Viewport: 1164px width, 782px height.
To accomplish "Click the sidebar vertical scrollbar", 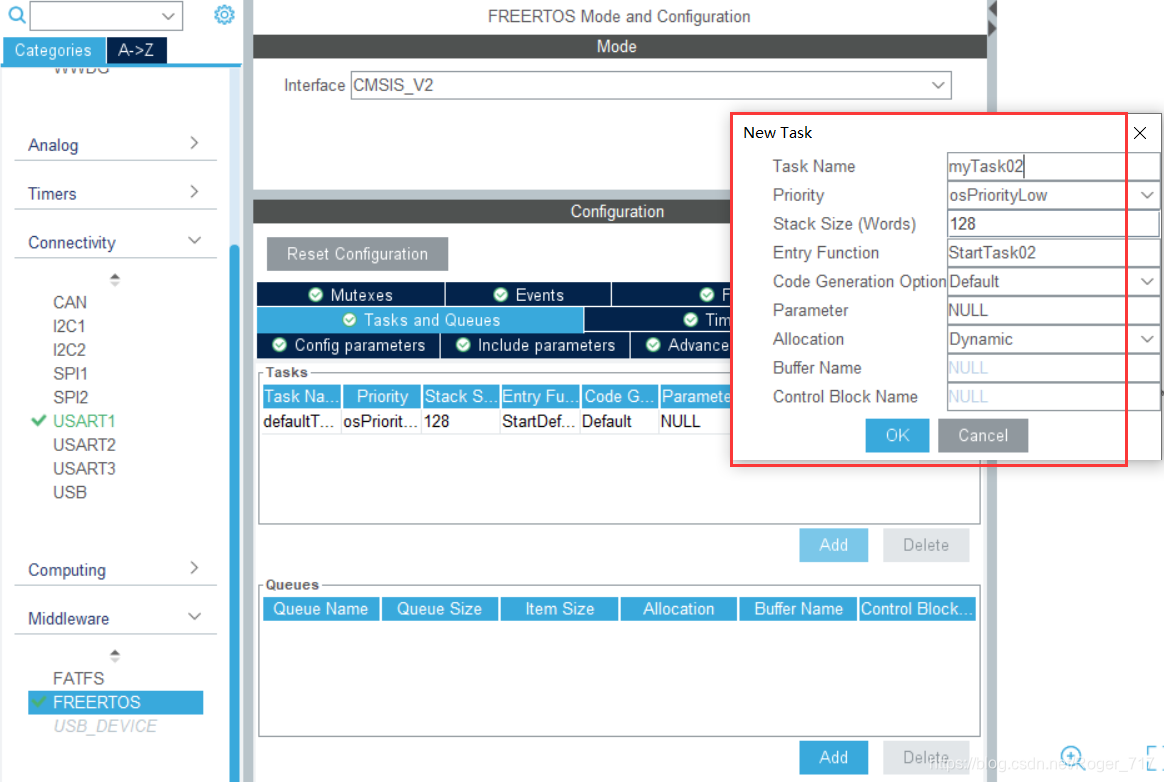I will 235,512.
